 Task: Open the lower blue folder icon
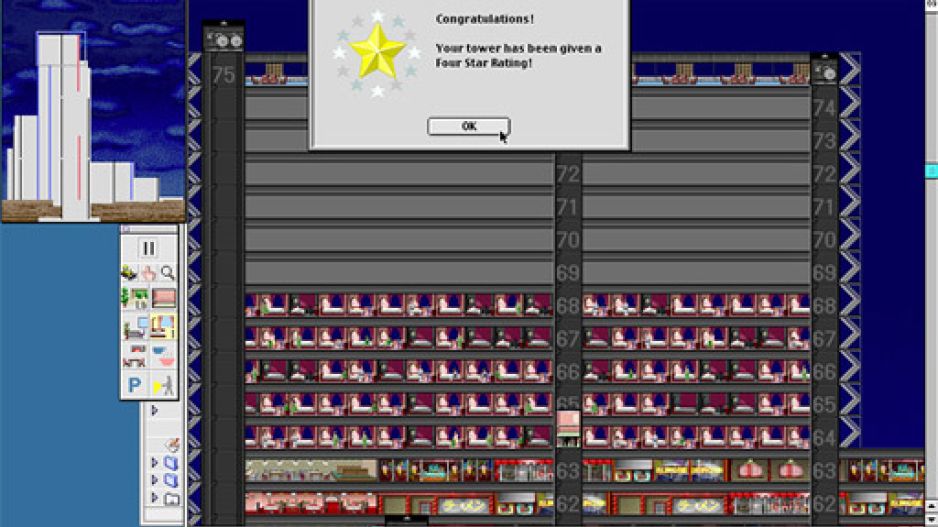click(x=171, y=480)
